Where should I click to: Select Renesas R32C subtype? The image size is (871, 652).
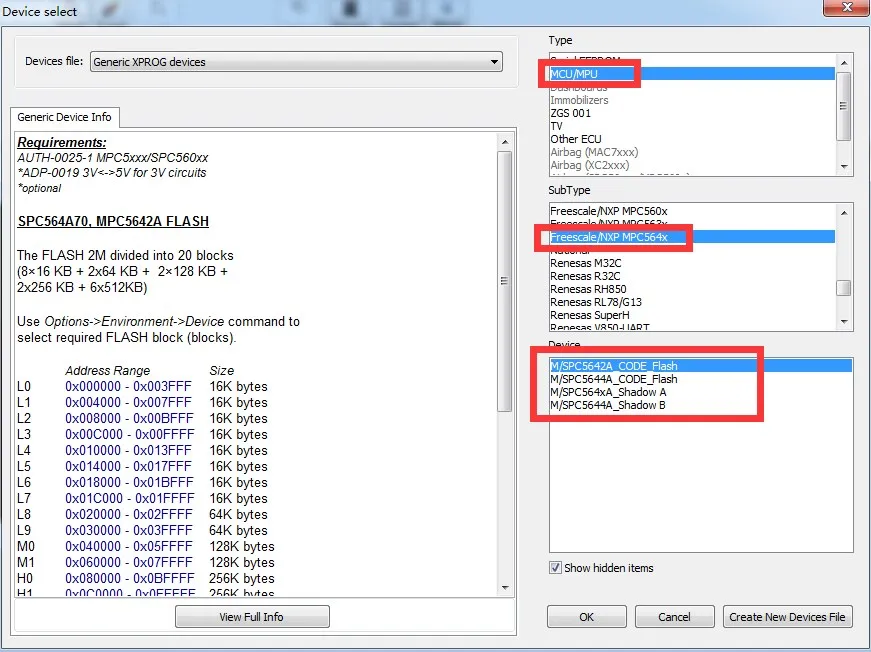692,276
